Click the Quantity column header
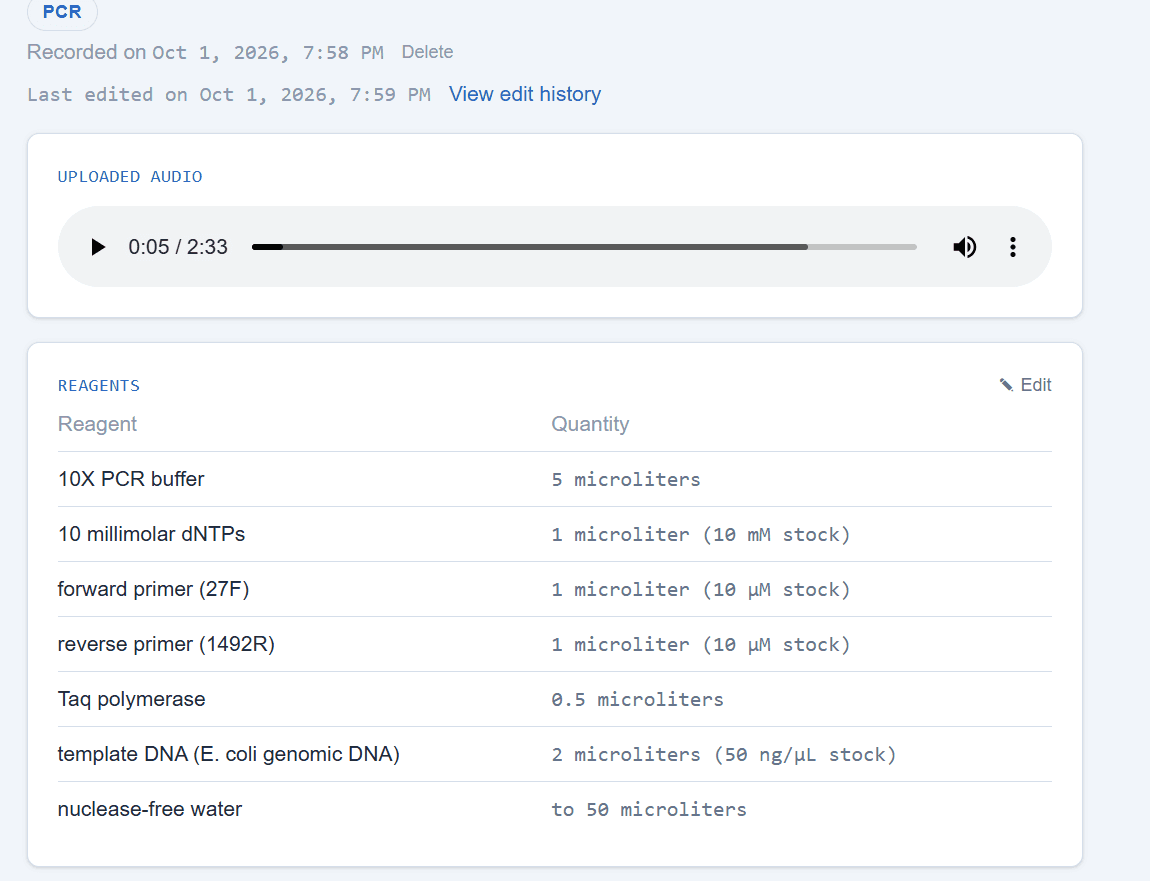 [x=590, y=424]
